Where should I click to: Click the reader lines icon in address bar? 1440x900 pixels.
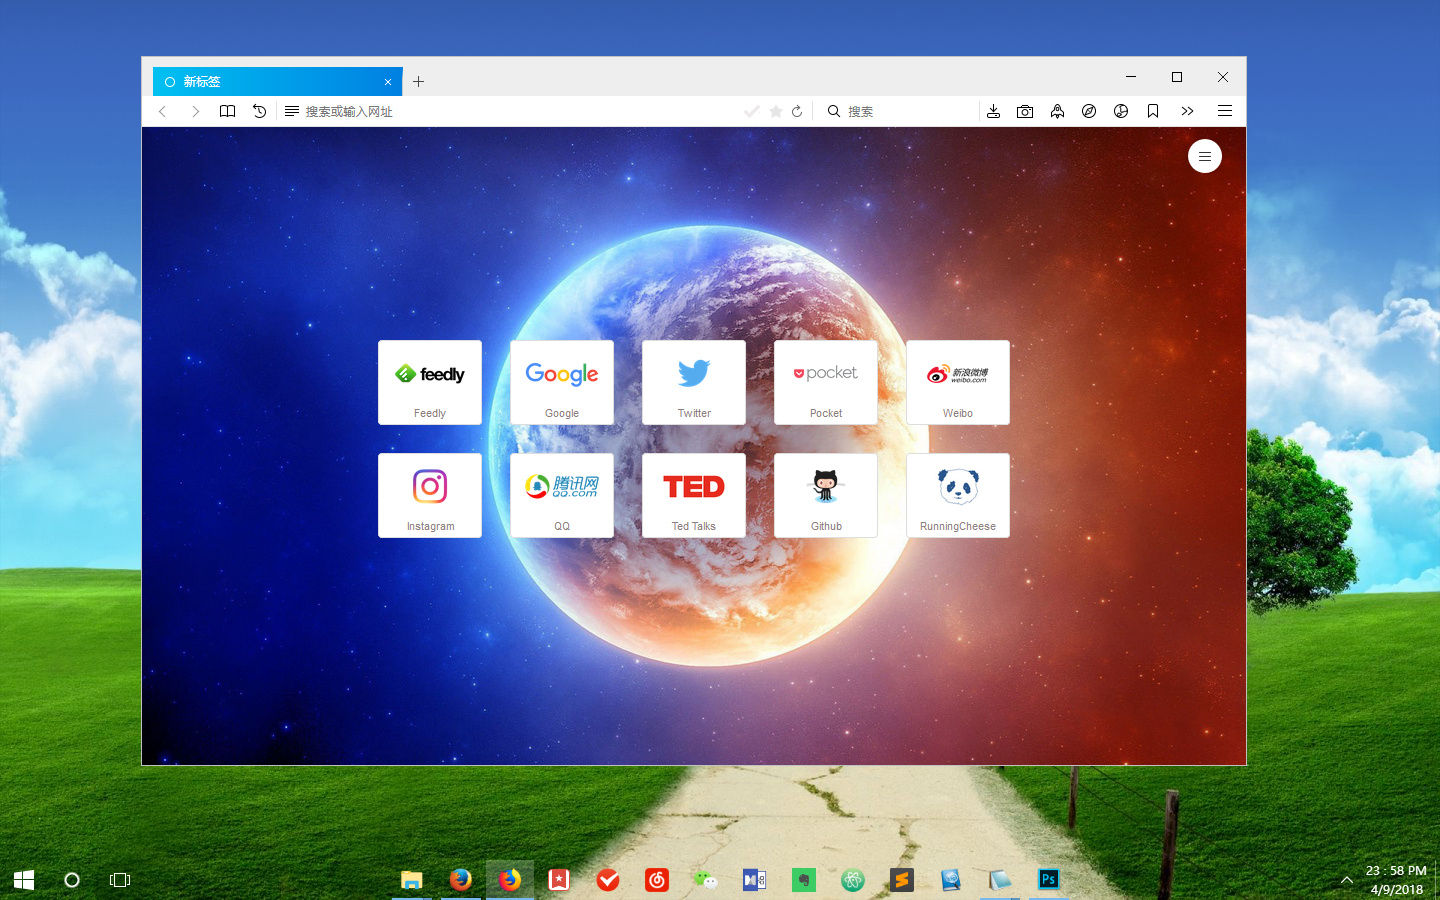pyautogui.click(x=292, y=111)
